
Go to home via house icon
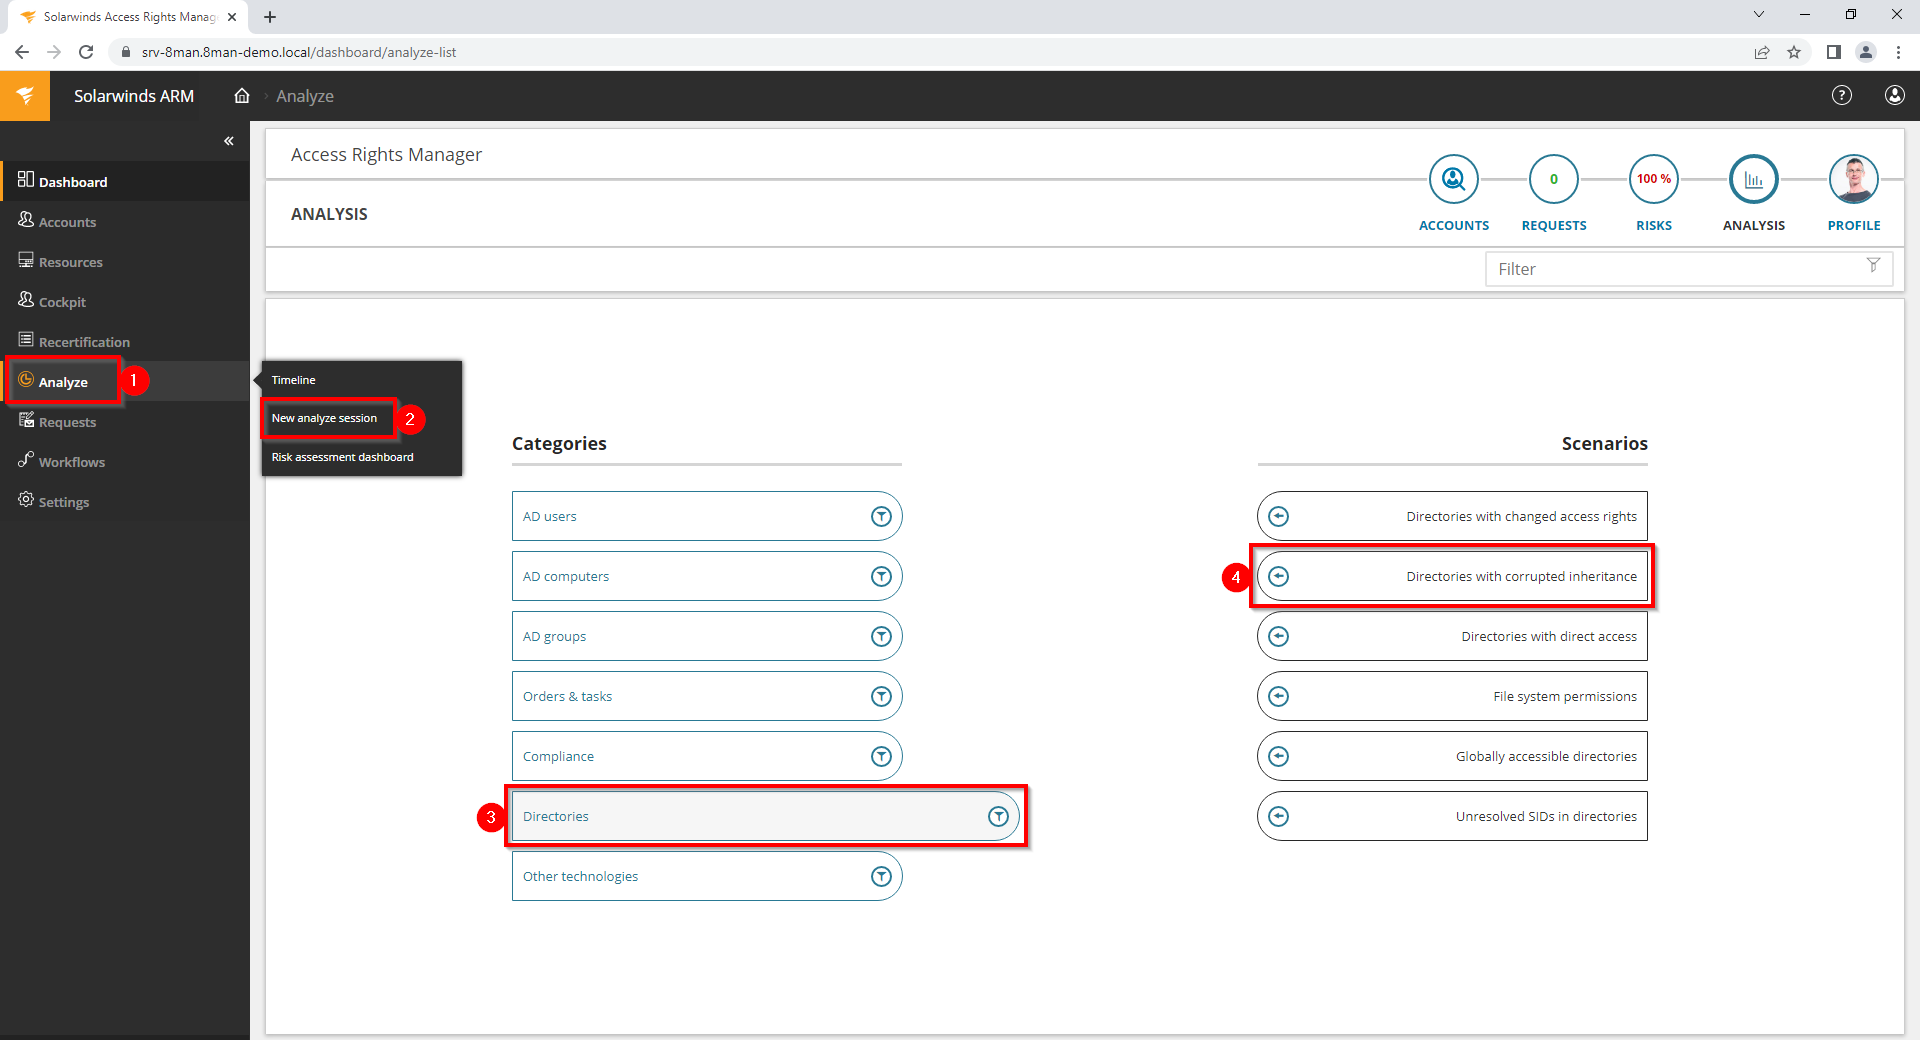click(242, 96)
